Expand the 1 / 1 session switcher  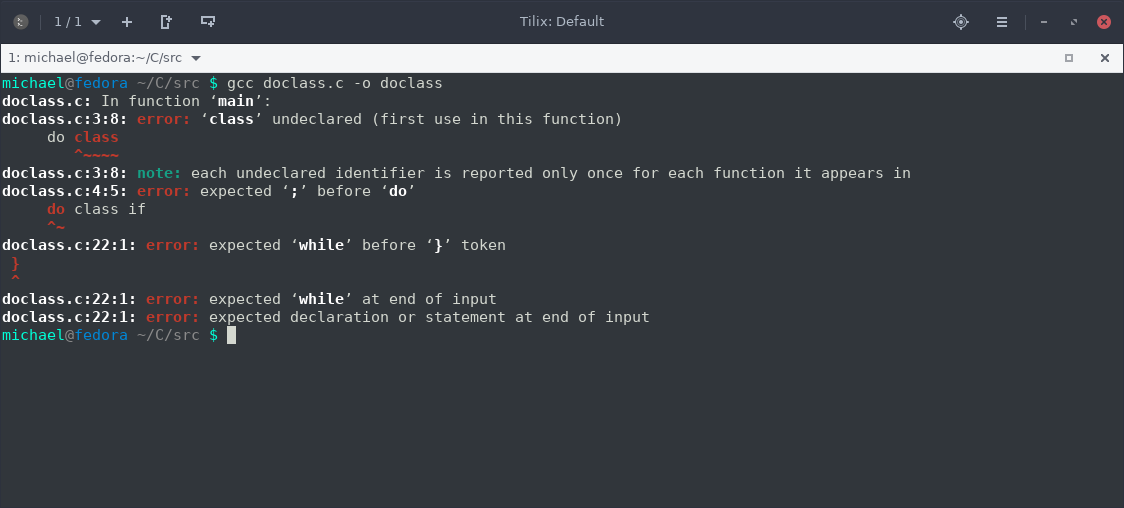pos(77,22)
